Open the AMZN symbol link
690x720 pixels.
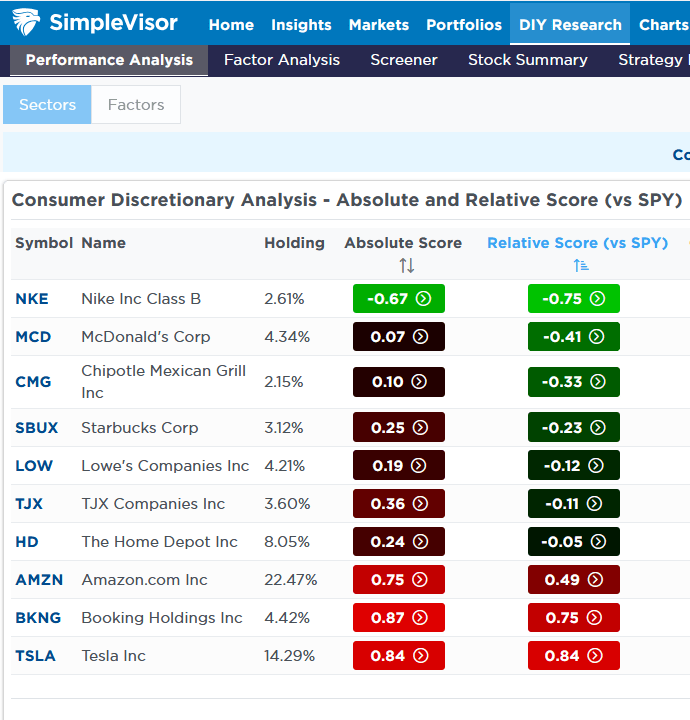pyautogui.click(x=39, y=579)
